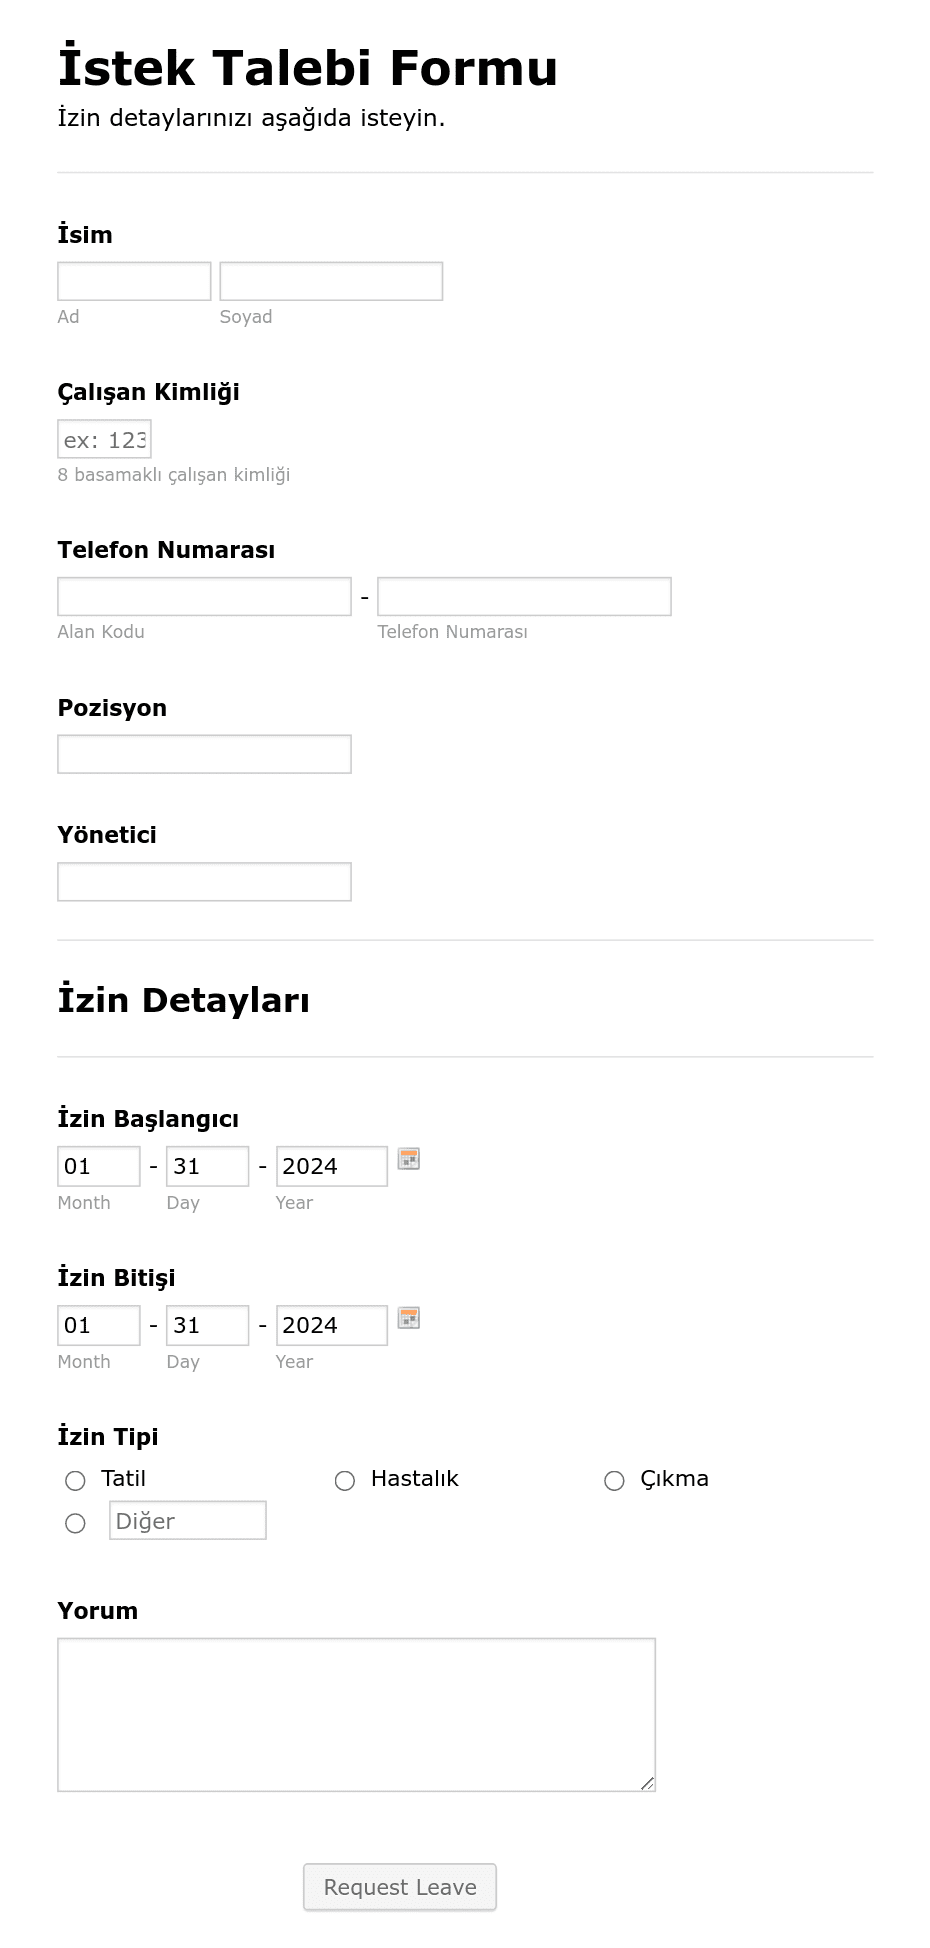Select the Tatil radio option
The height and width of the screenshot is (1948, 930).
pos(75,1480)
